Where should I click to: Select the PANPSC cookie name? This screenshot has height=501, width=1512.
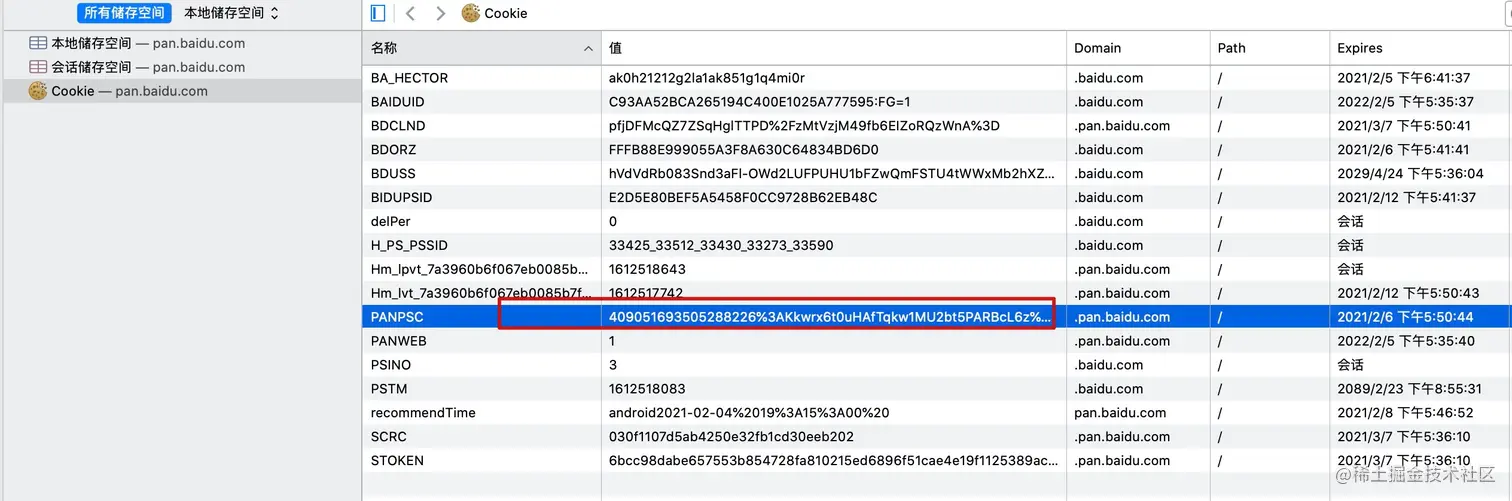397,317
